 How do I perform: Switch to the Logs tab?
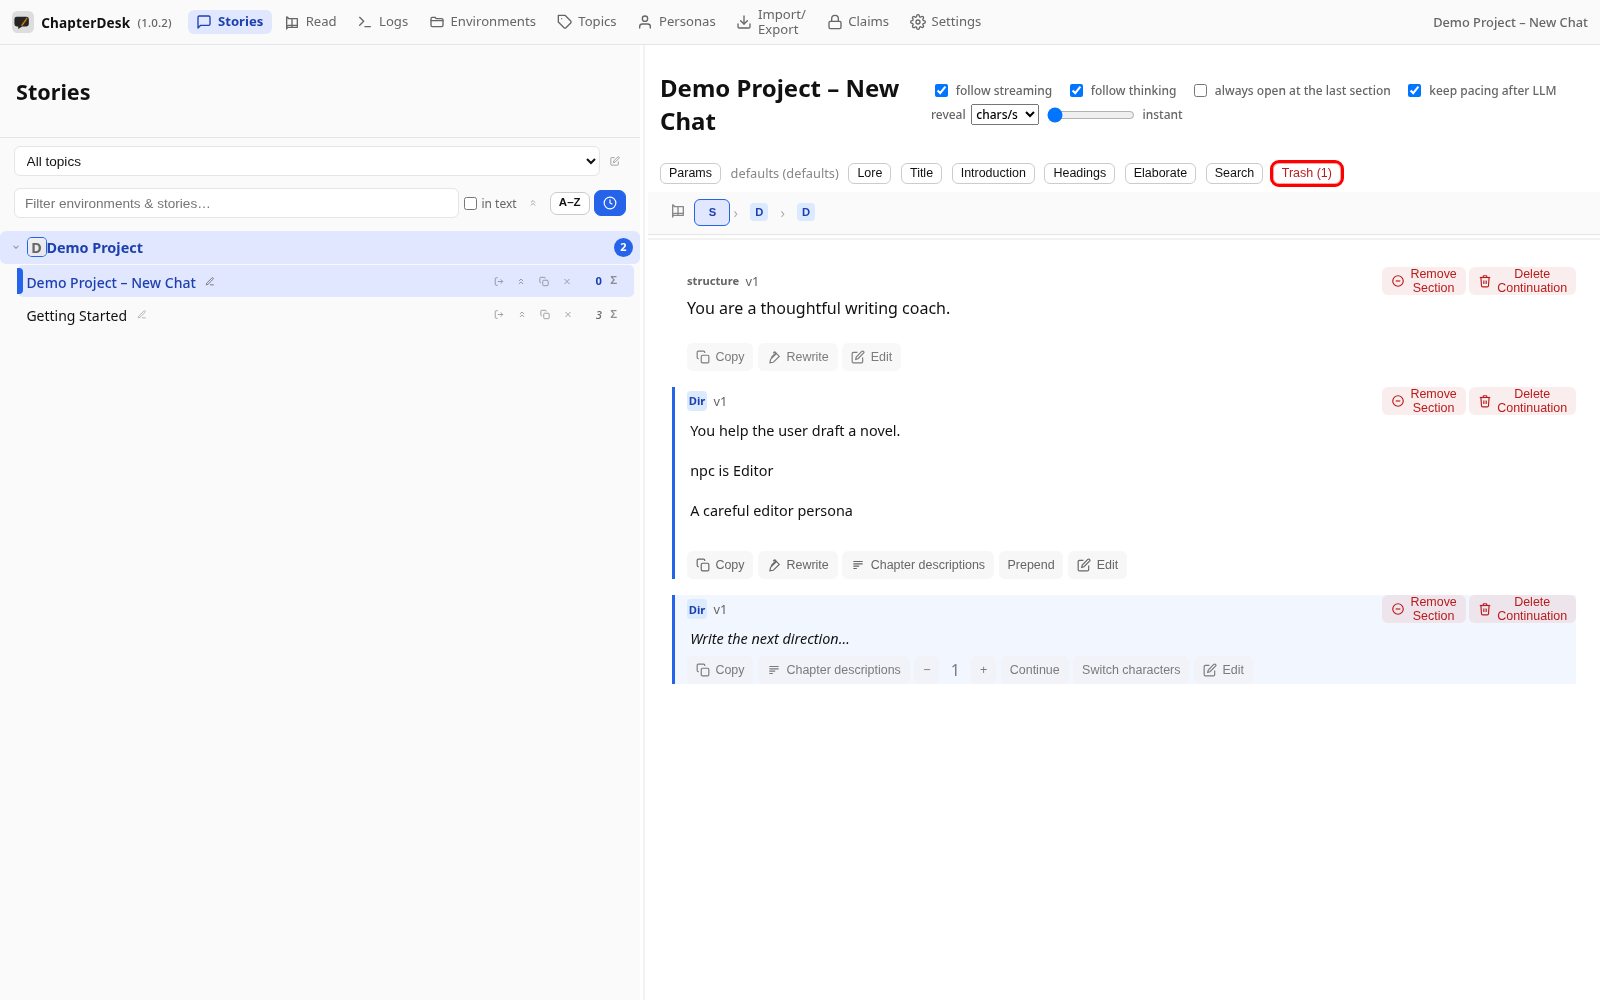(x=383, y=22)
